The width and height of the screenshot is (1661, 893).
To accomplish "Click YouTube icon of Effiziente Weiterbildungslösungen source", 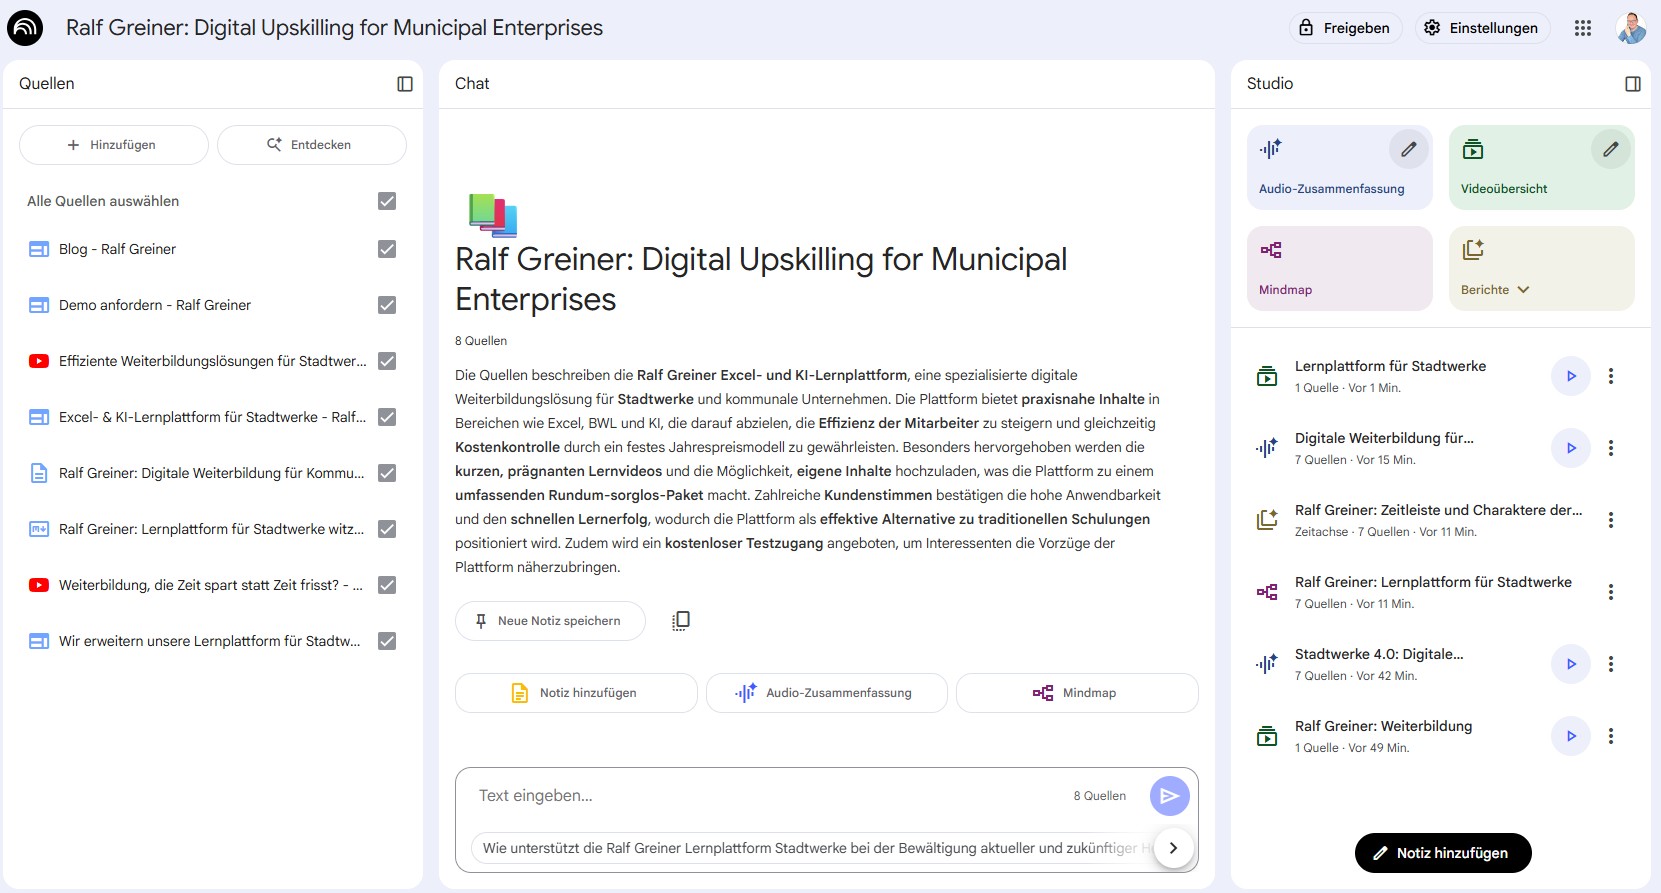I will pyautogui.click(x=39, y=361).
